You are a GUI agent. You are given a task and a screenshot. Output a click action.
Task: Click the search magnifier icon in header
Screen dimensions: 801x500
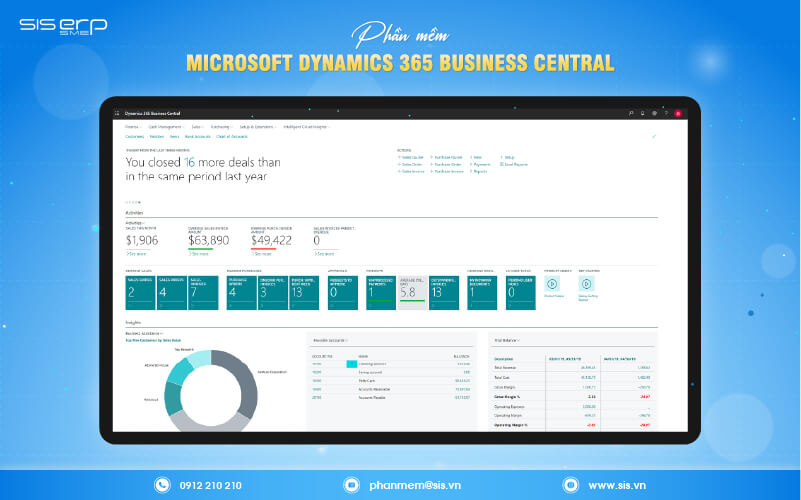[632, 114]
